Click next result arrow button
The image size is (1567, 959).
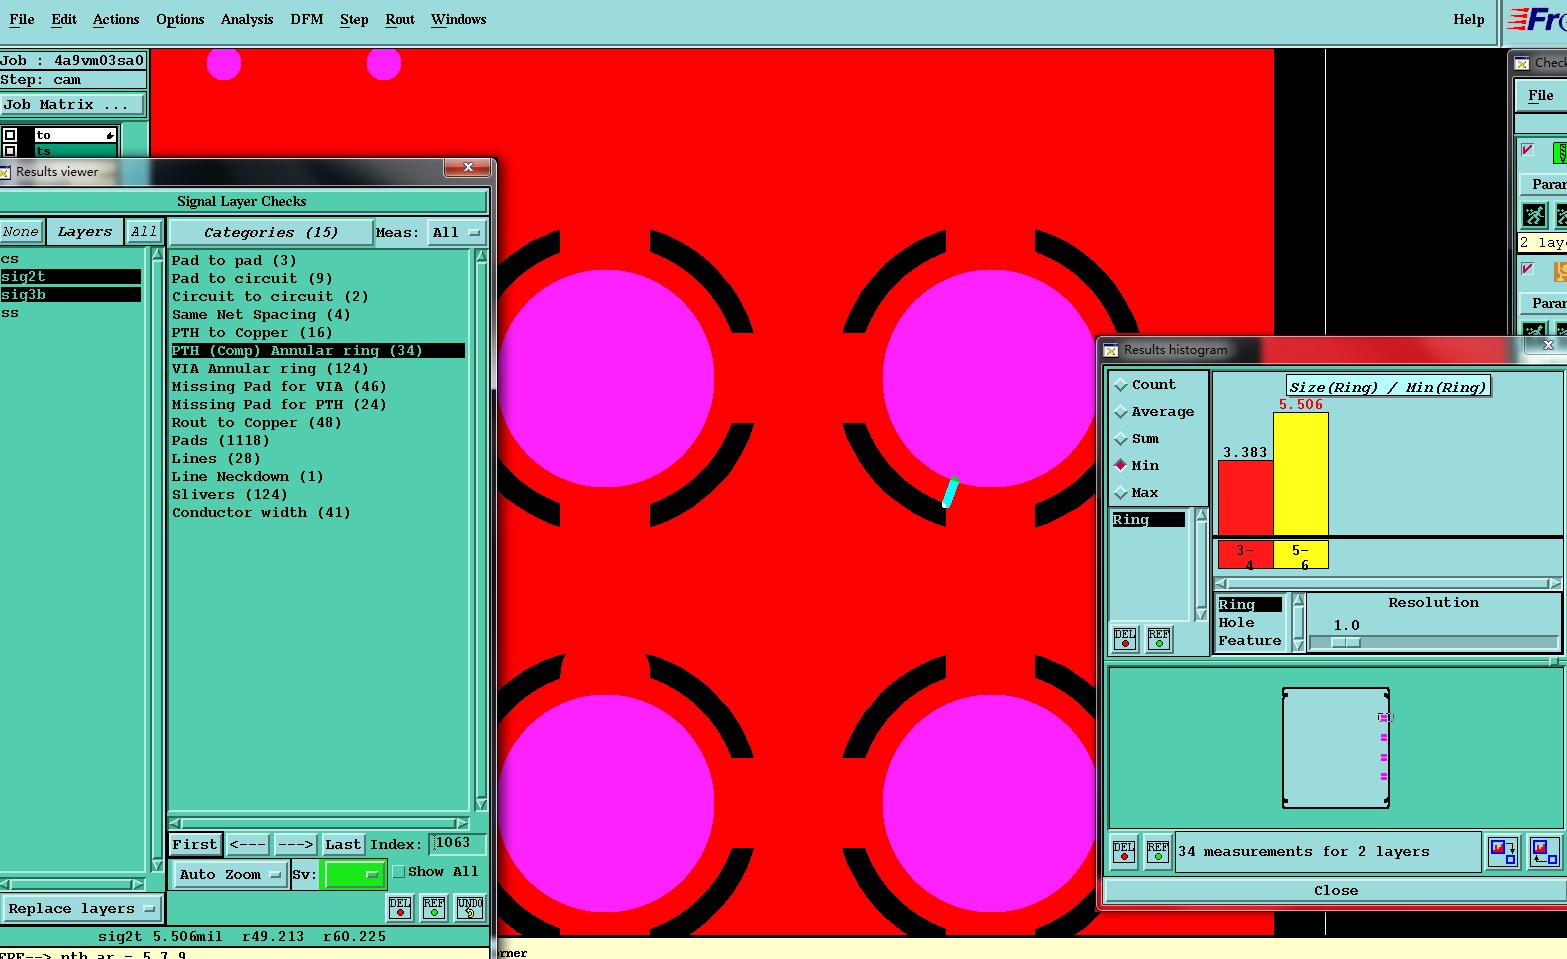point(294,845)
